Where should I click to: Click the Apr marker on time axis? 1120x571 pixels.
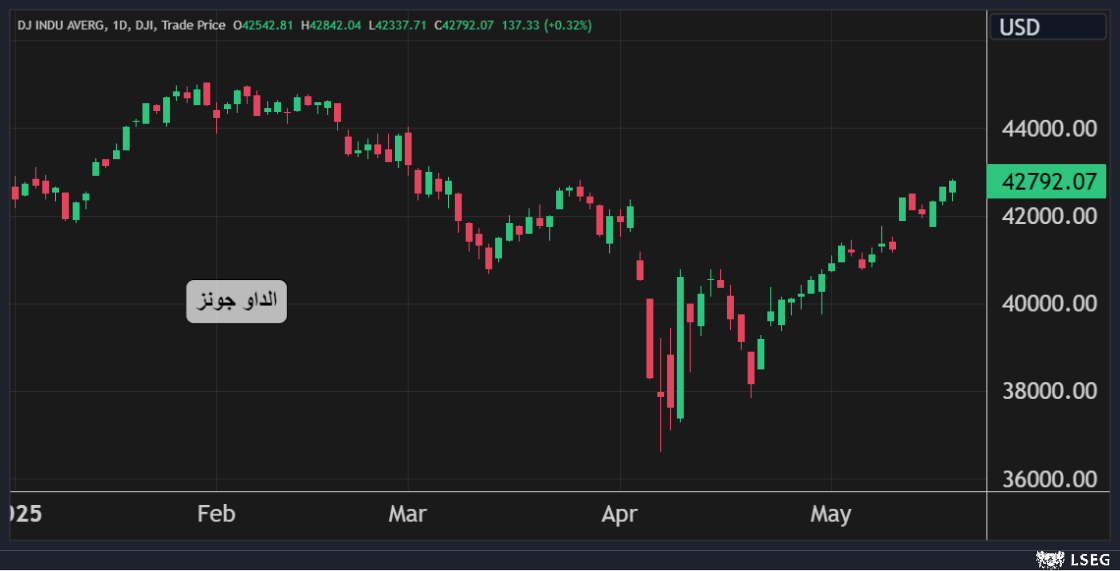coord(621,514)
